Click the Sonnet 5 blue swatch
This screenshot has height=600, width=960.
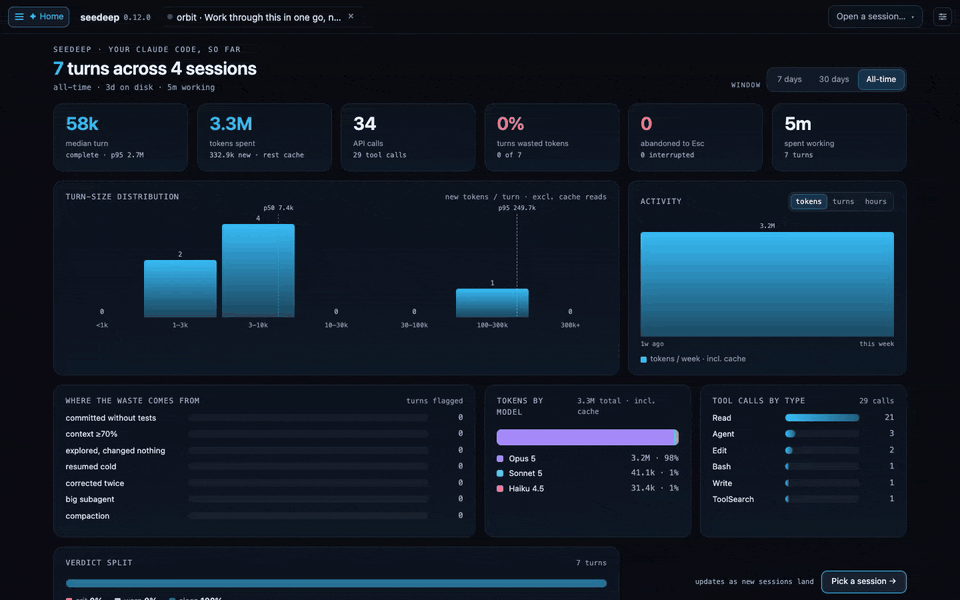click(500, 473)
